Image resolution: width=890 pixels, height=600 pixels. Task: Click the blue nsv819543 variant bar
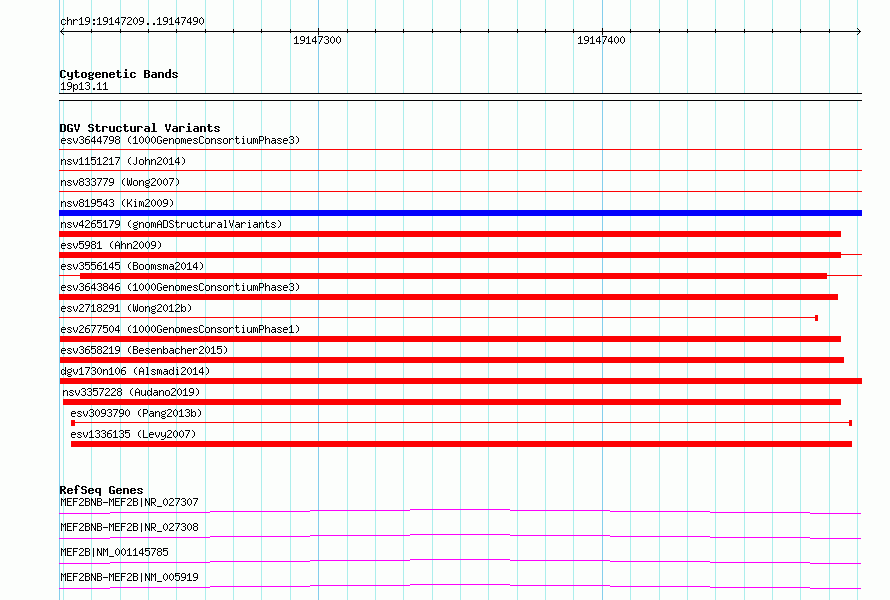coord(460,213)
